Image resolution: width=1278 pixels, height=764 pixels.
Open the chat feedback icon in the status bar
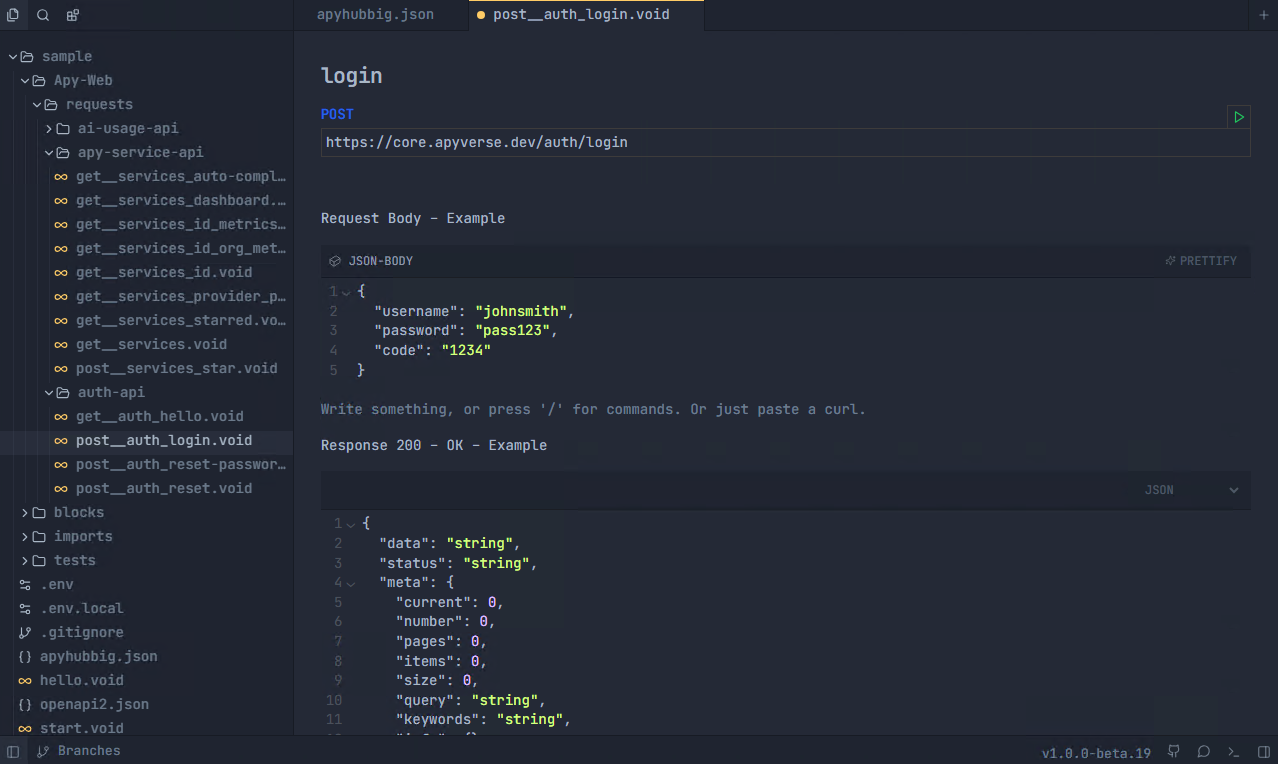click(1204, 752)
